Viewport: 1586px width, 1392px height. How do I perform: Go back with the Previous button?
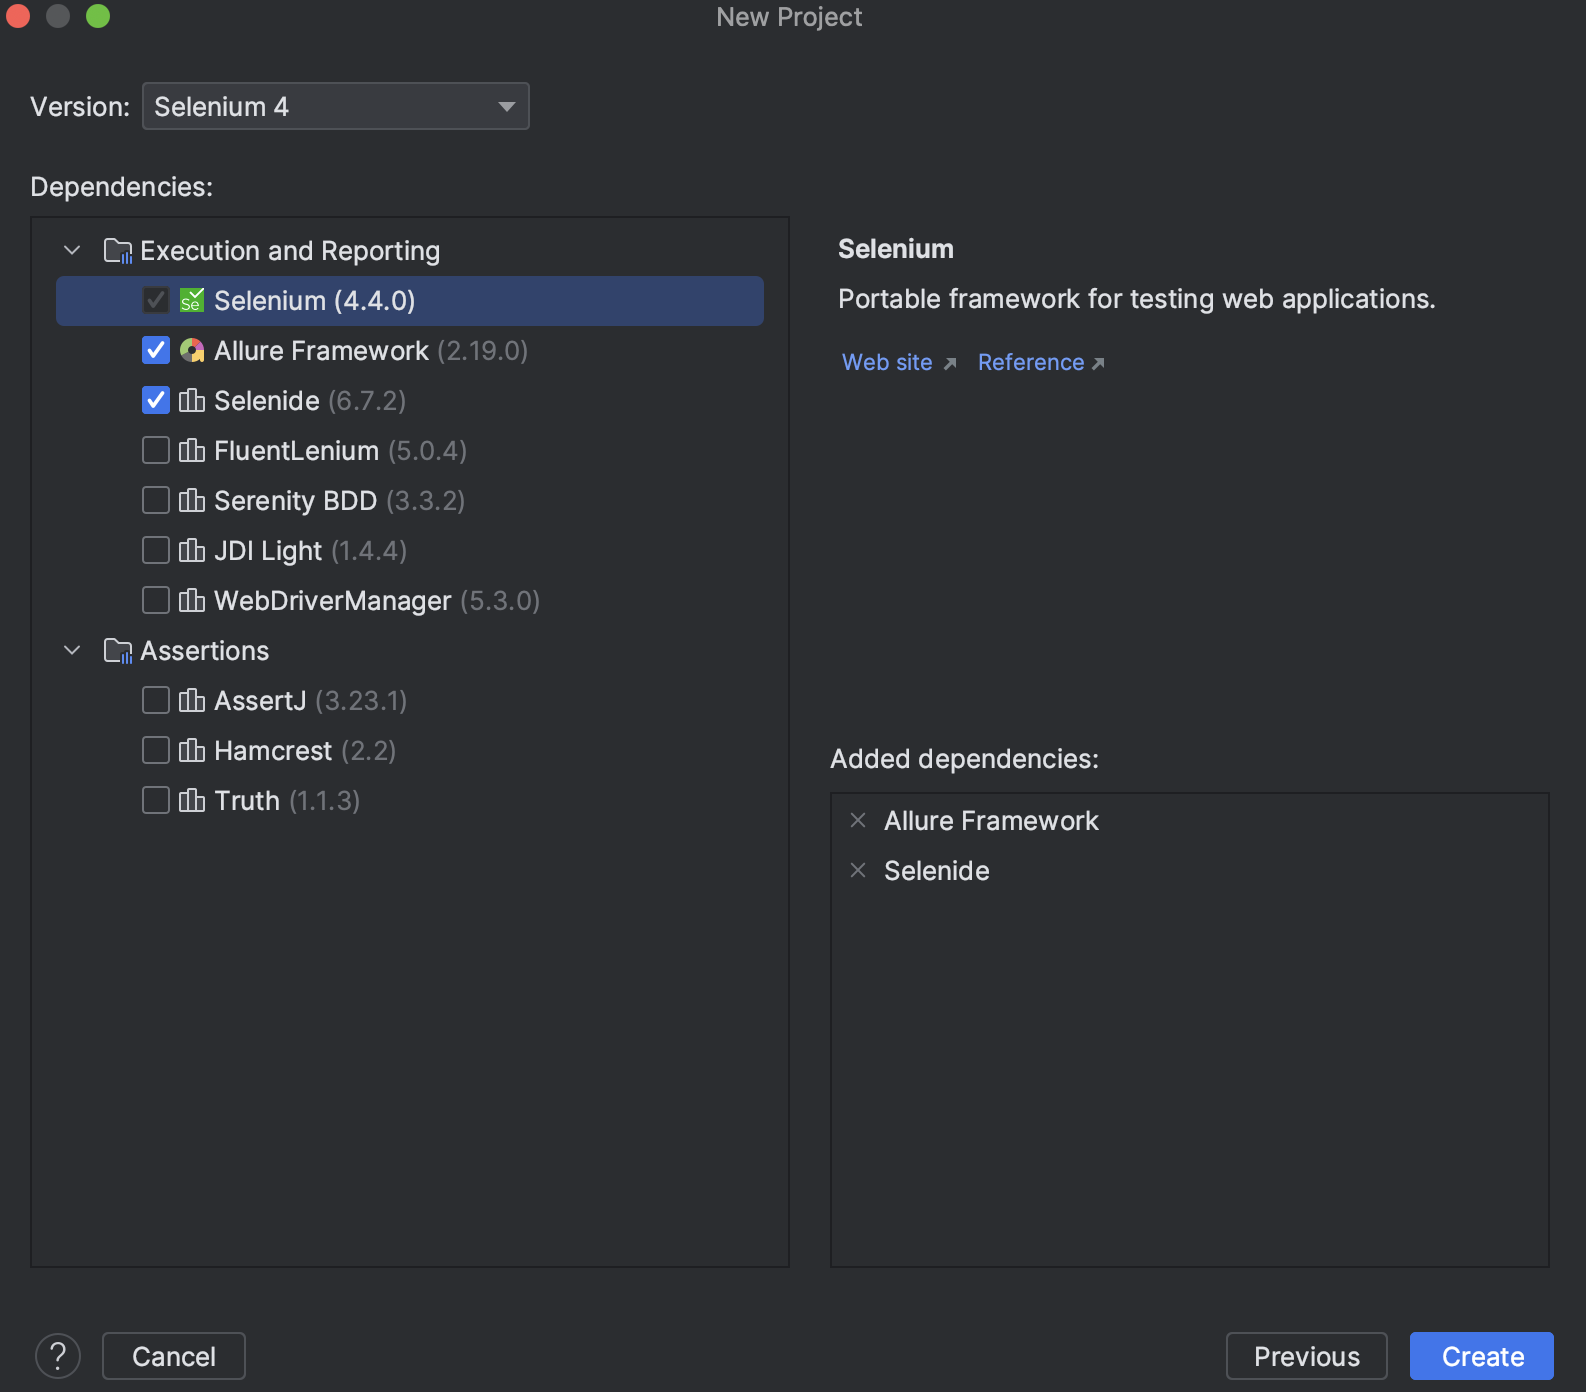pyautogui.click(x=1306, y=1356)
